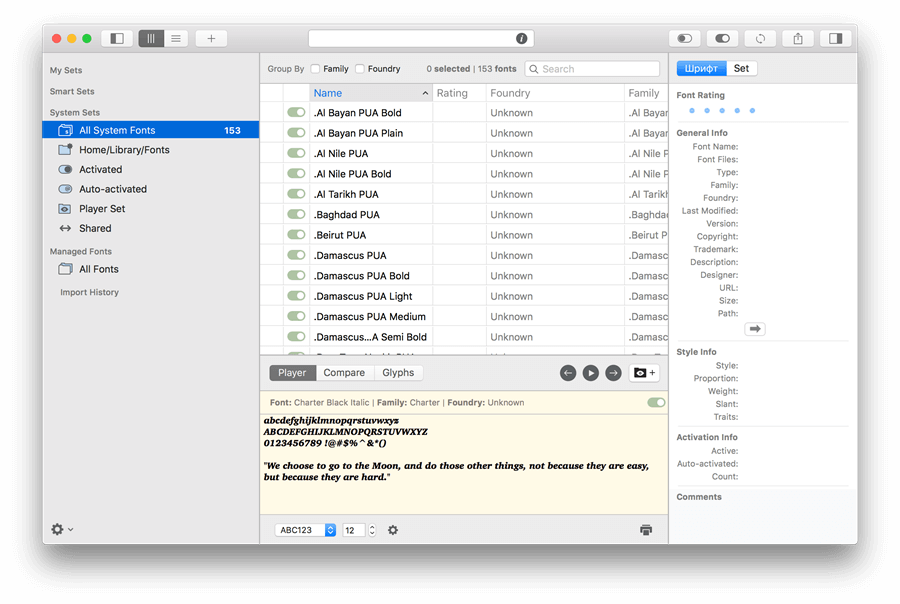This screenshot has height=604, width=900.
Task: Sort by the Rating column header
Action: (459, 93)
